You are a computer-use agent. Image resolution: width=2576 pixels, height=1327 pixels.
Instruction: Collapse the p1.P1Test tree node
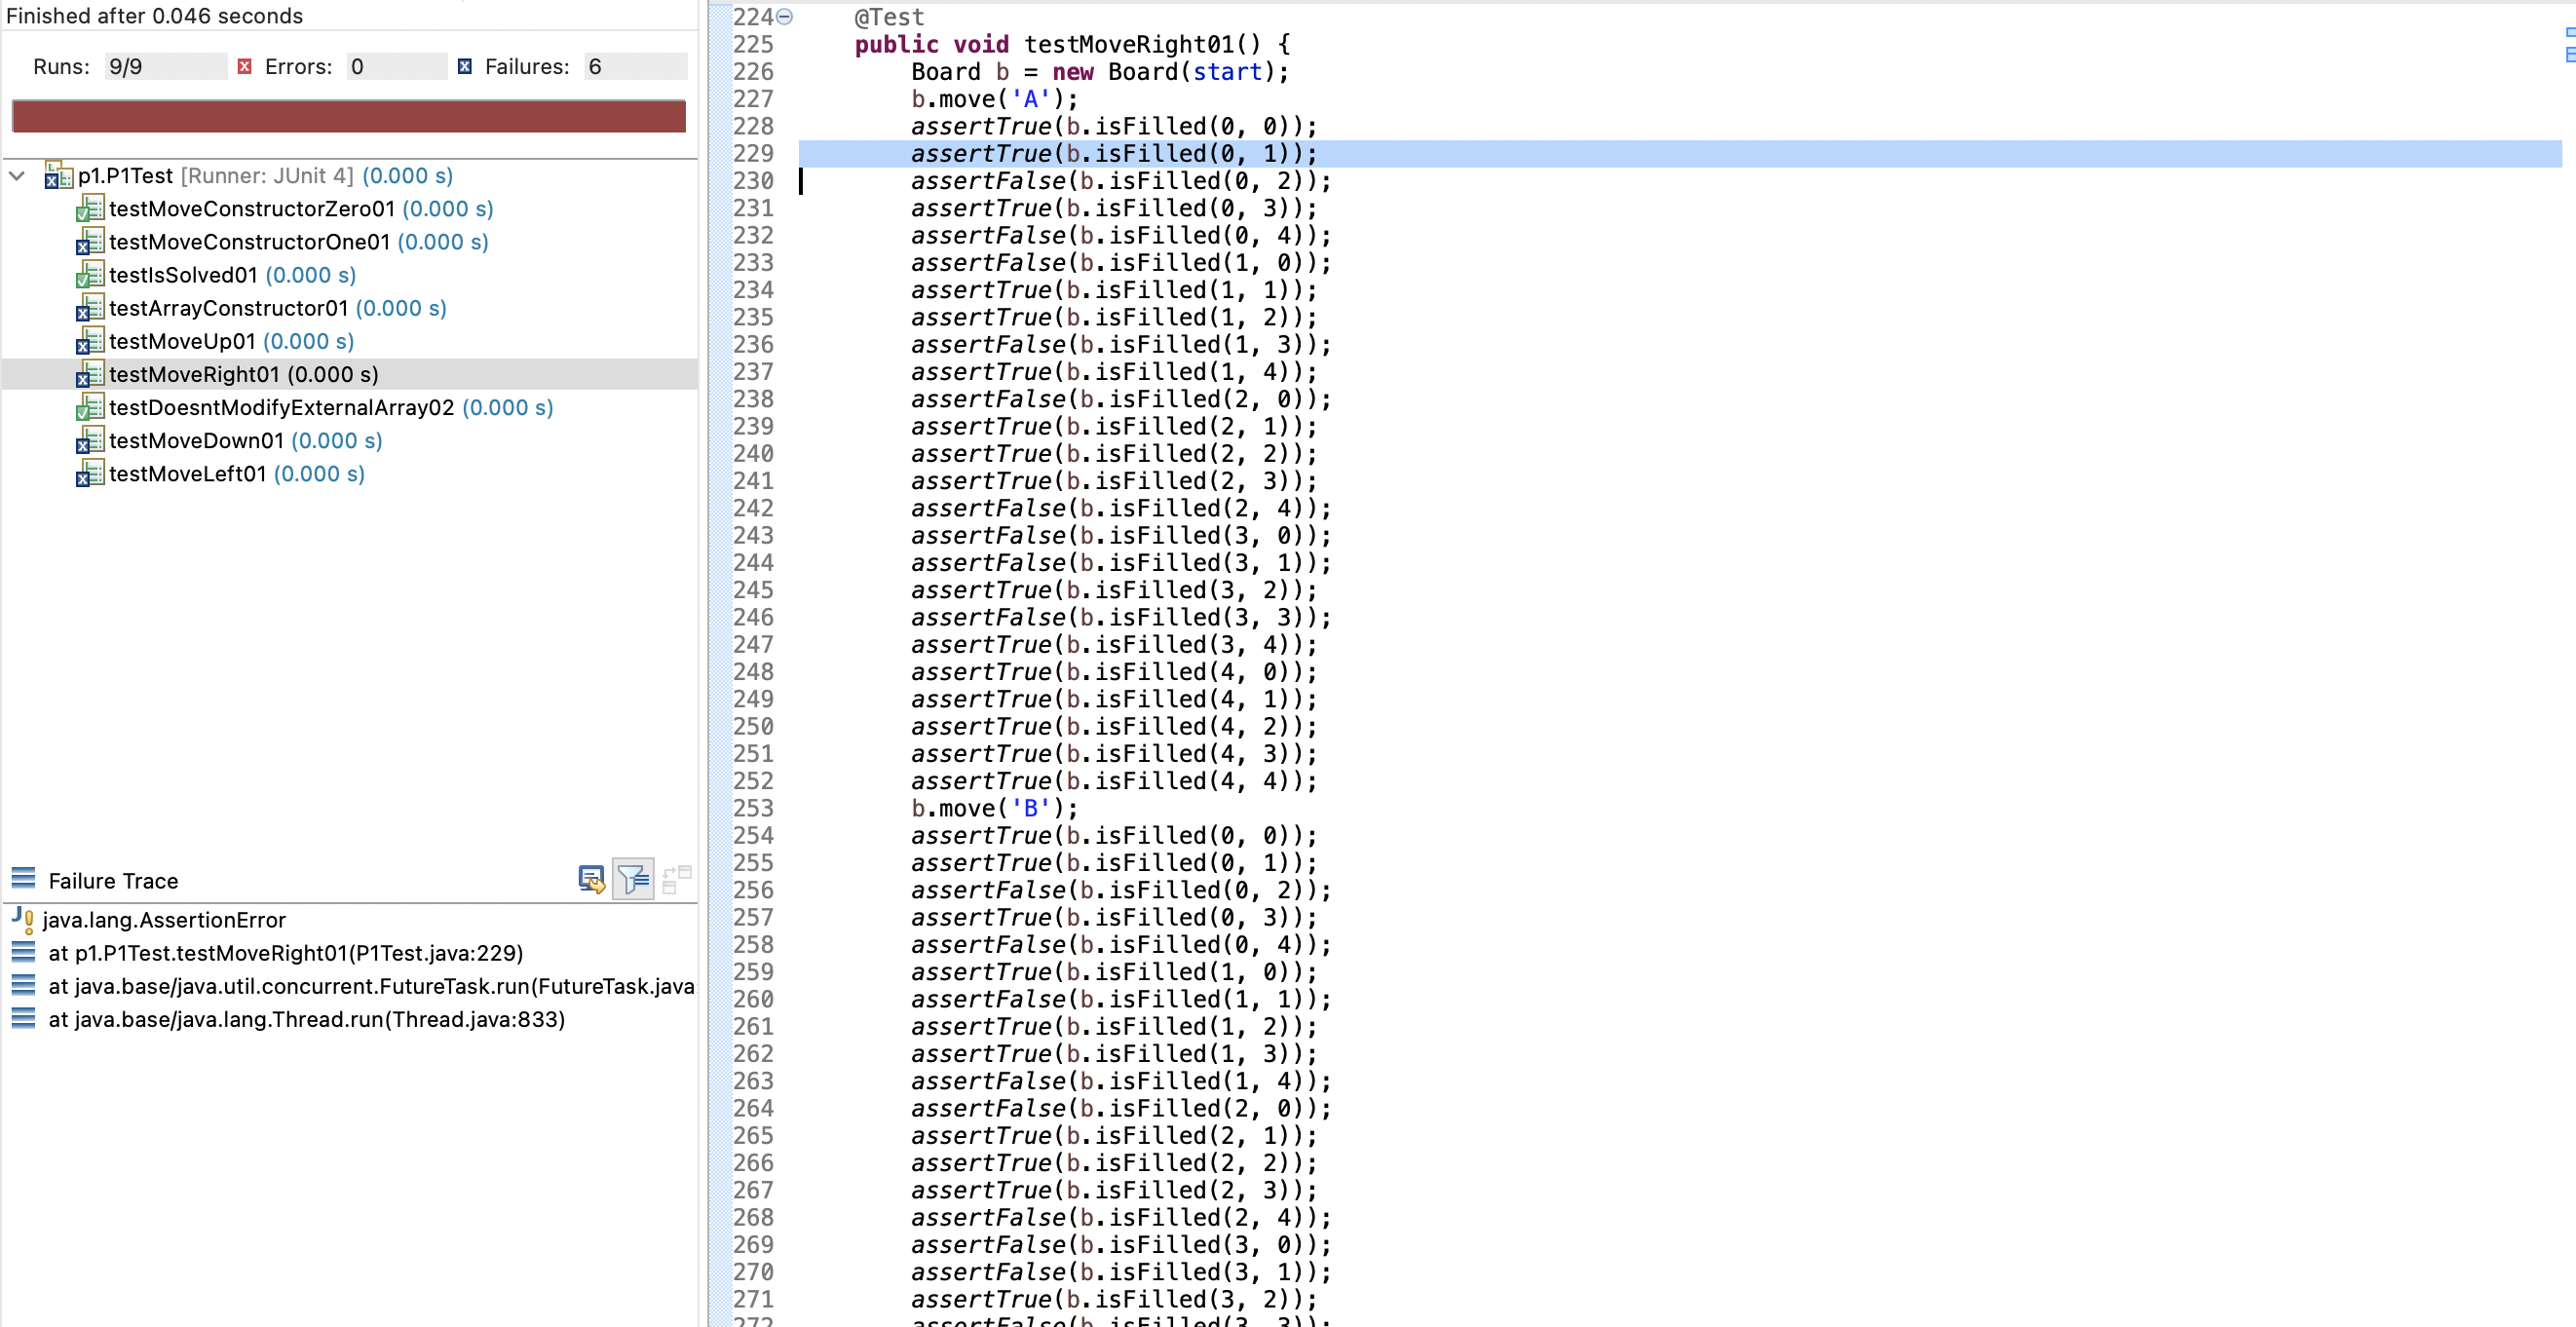[17, 176]
